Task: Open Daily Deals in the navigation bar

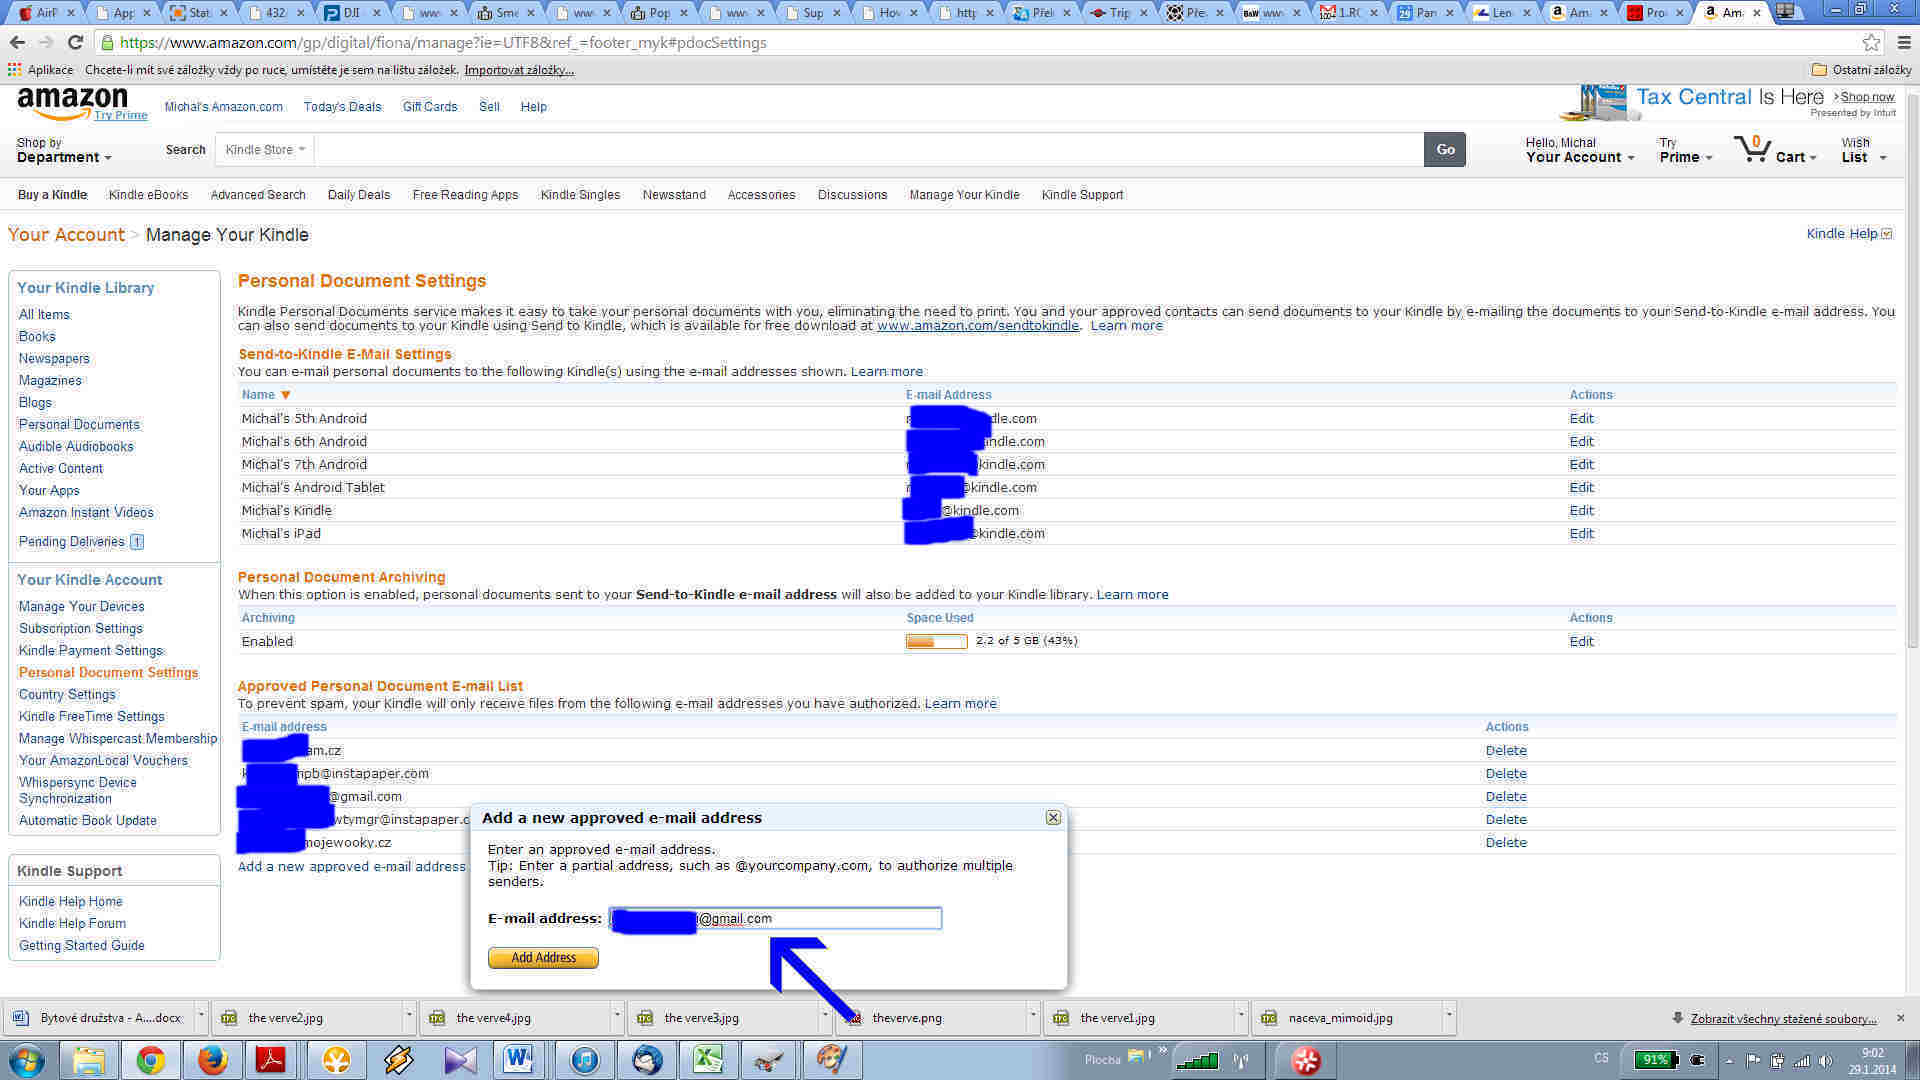Action: point(359,195)
